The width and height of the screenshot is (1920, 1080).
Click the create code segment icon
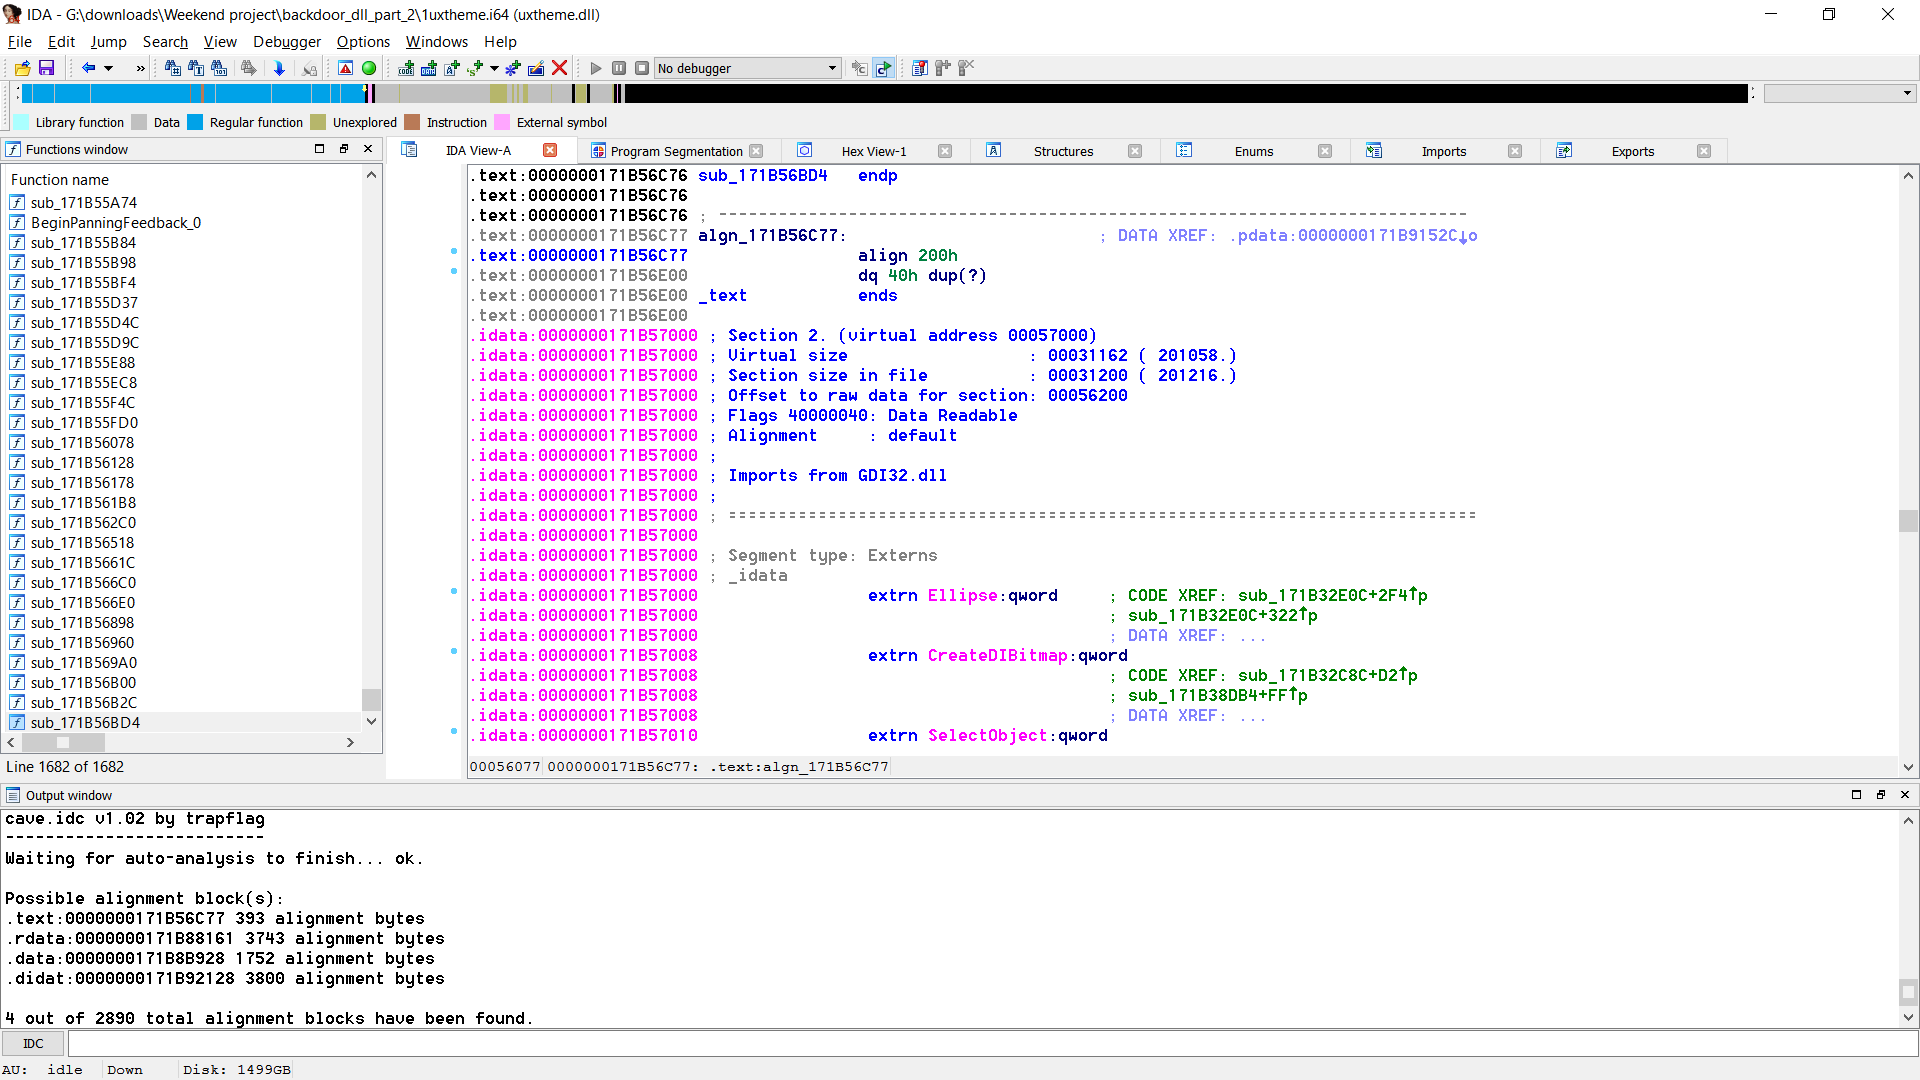coord(406,68)
